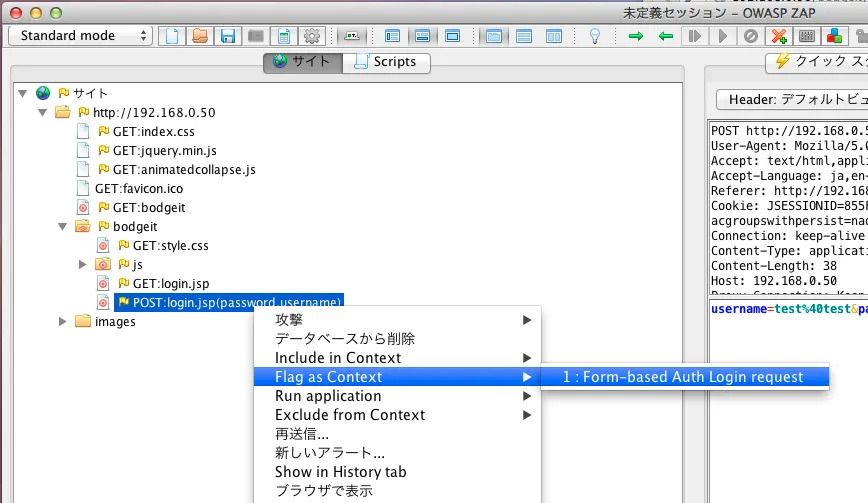
Task: Click the Host: 192.168.0.50 header line
Action: (774, 281)
